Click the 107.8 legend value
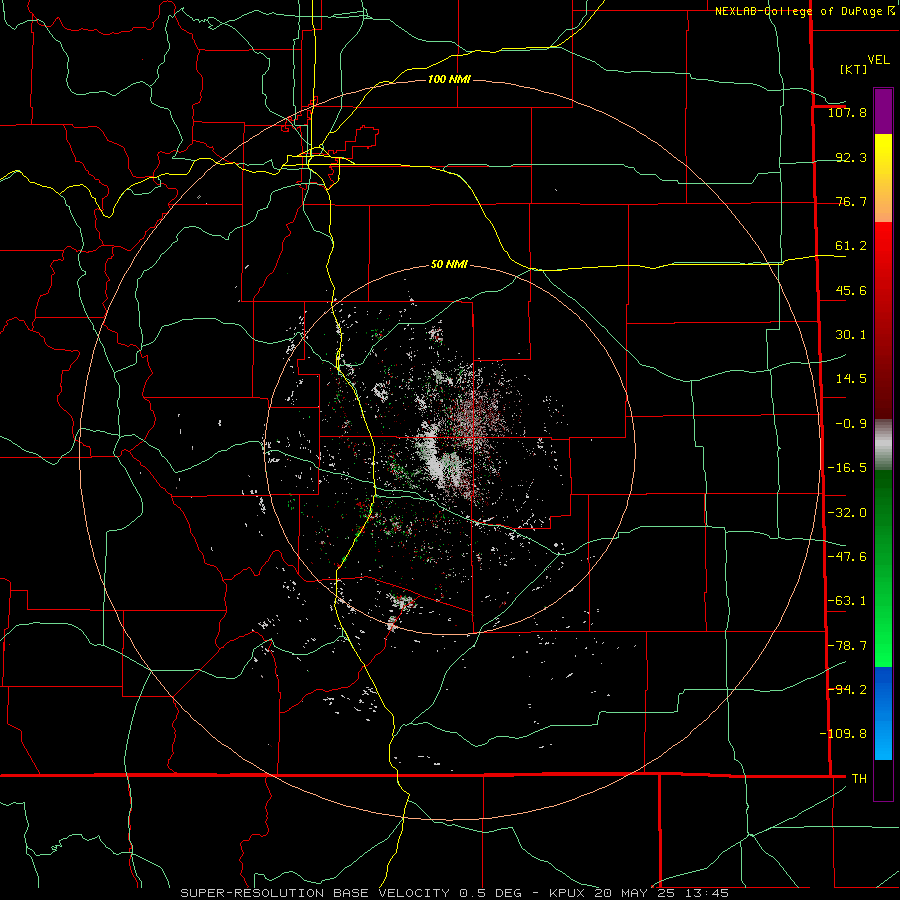Viewport: 900px width, 900px height. [x=847, y=112]
